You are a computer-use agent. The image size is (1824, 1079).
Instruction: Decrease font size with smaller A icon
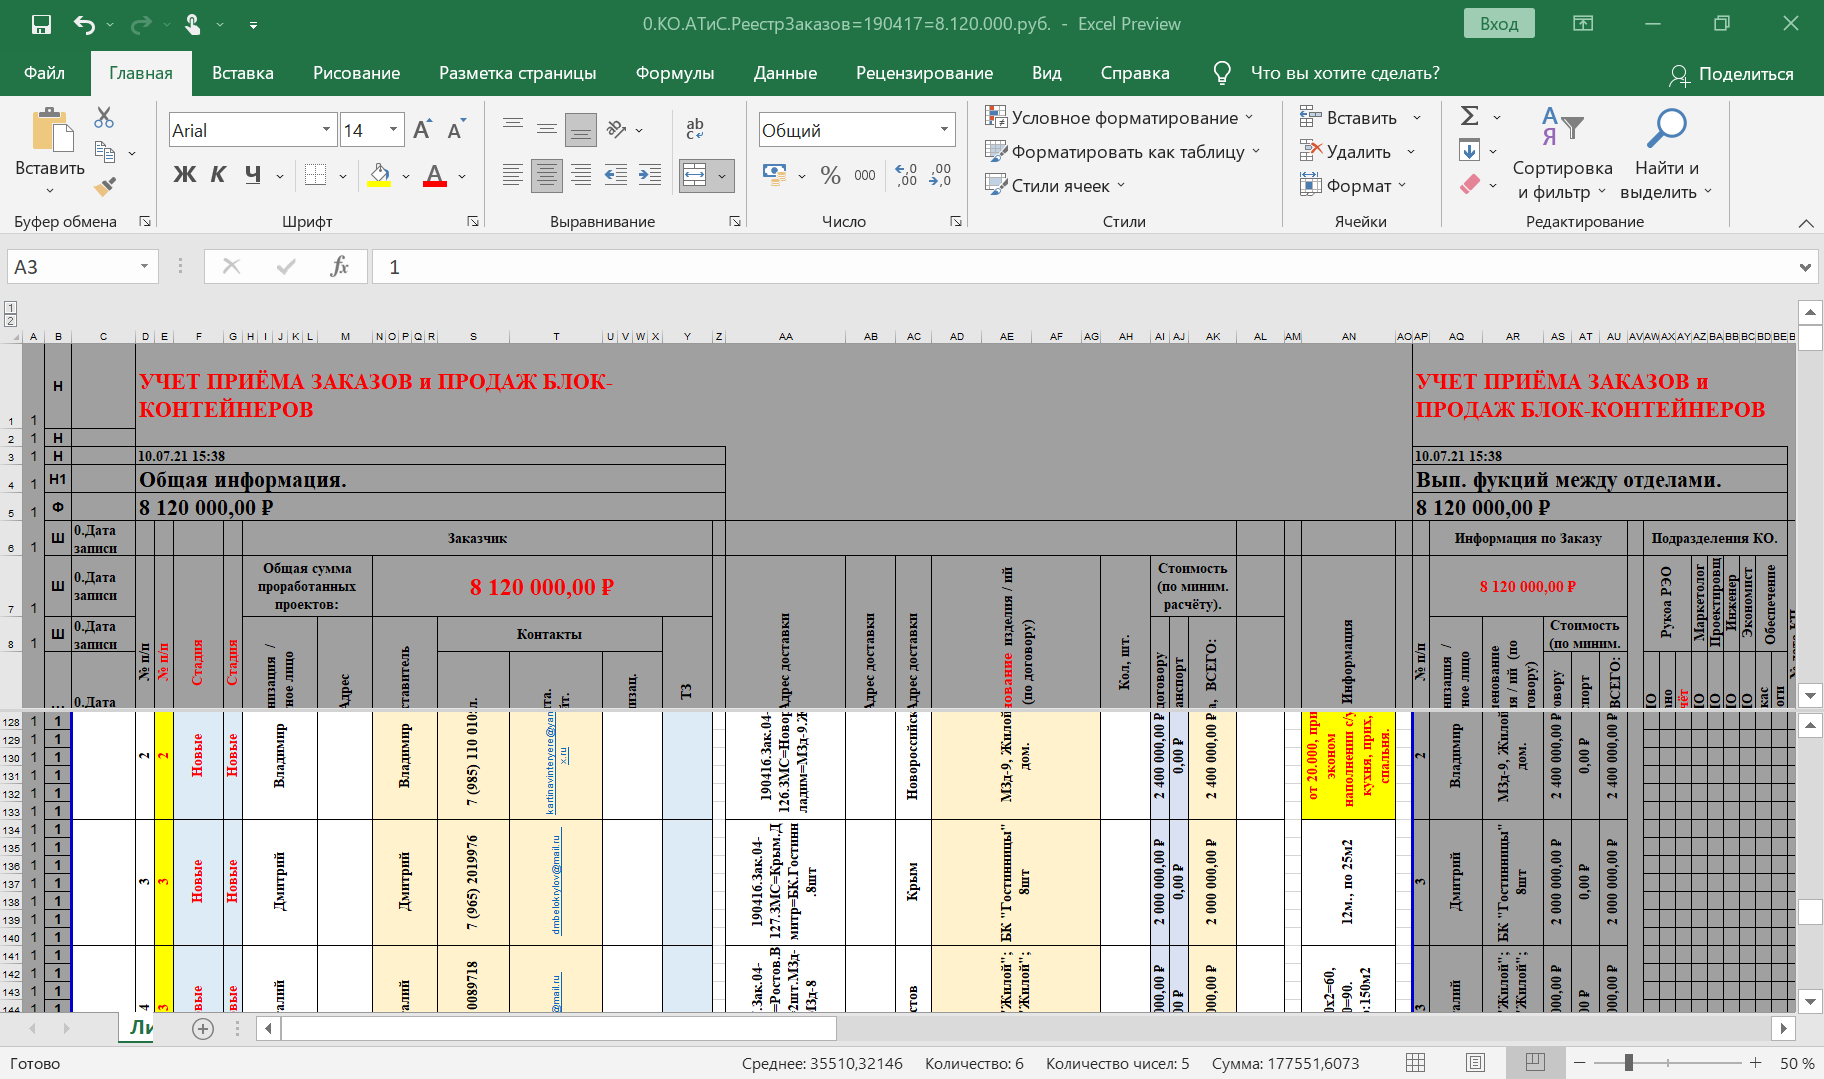tap(456, 130)
